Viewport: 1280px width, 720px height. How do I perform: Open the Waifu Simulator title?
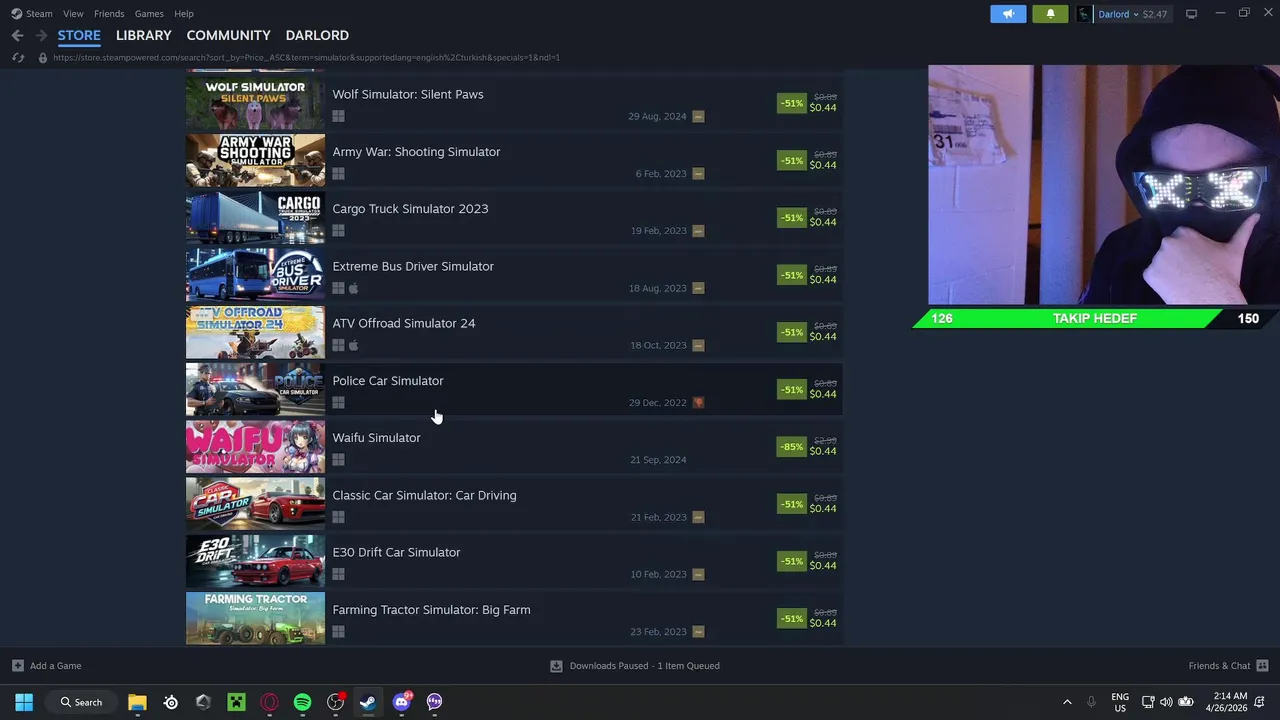[x=376, y=437]
